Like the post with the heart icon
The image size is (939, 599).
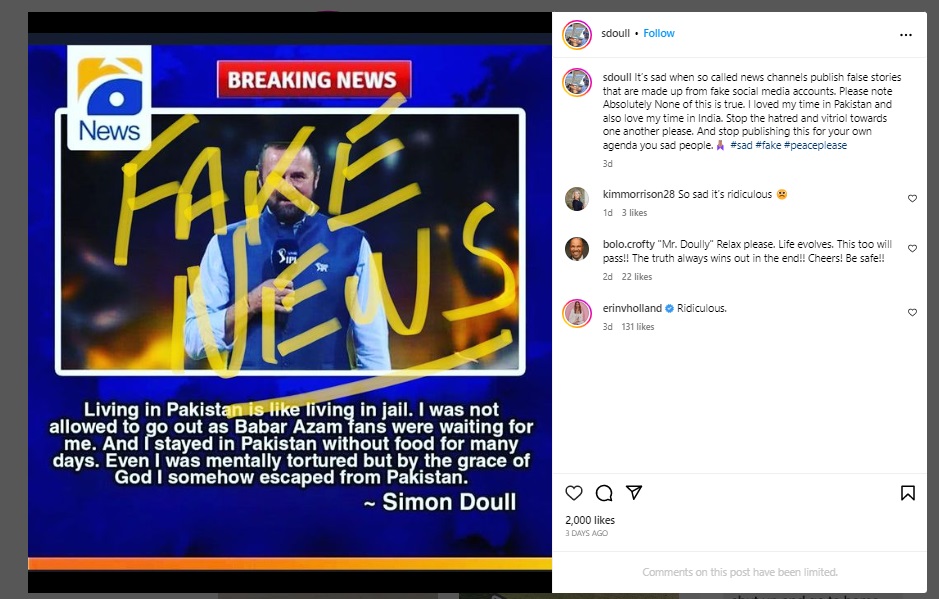click(574, 493)
